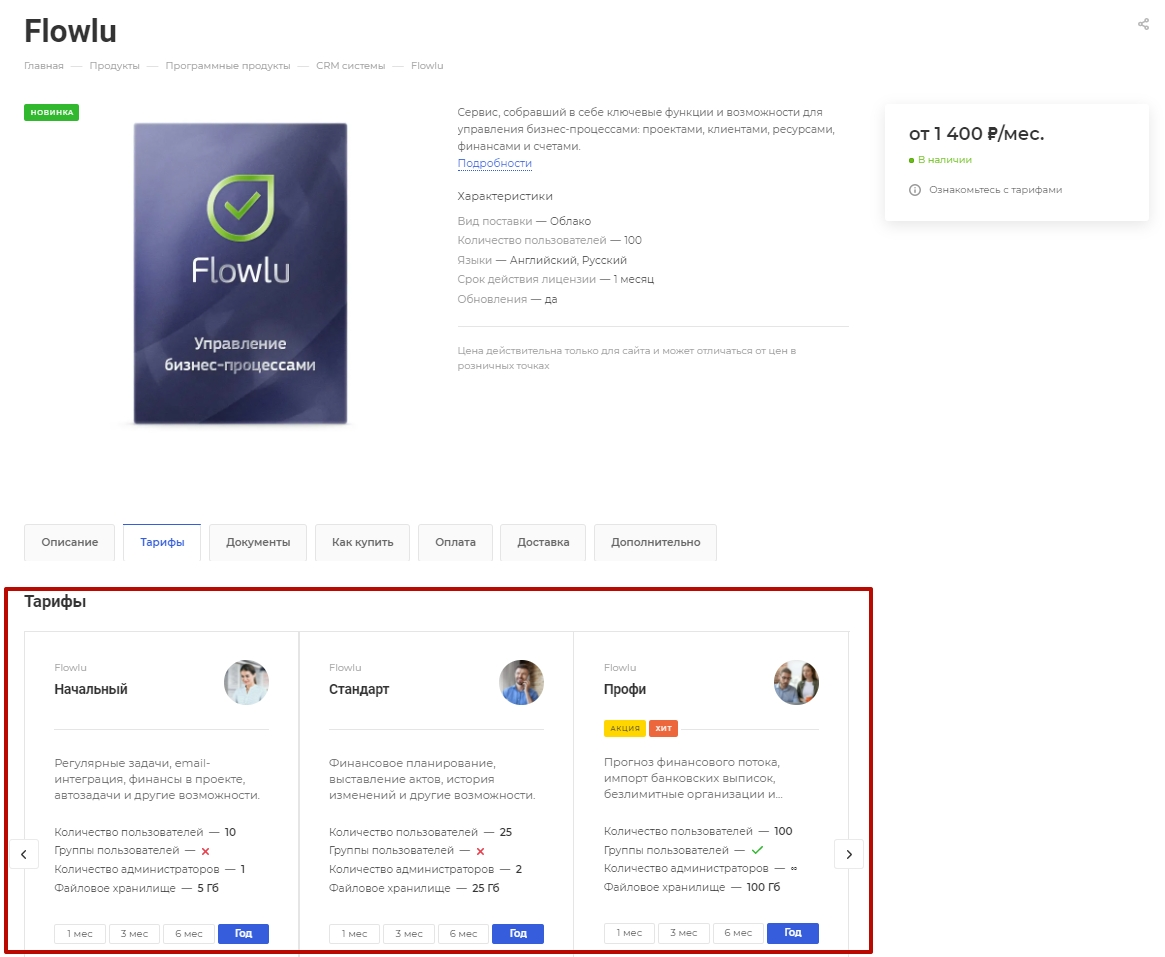Select 6 мес period for Стандарт tariff
Image resolution: width=1165 pixels, height=957 pixels.
464,934
